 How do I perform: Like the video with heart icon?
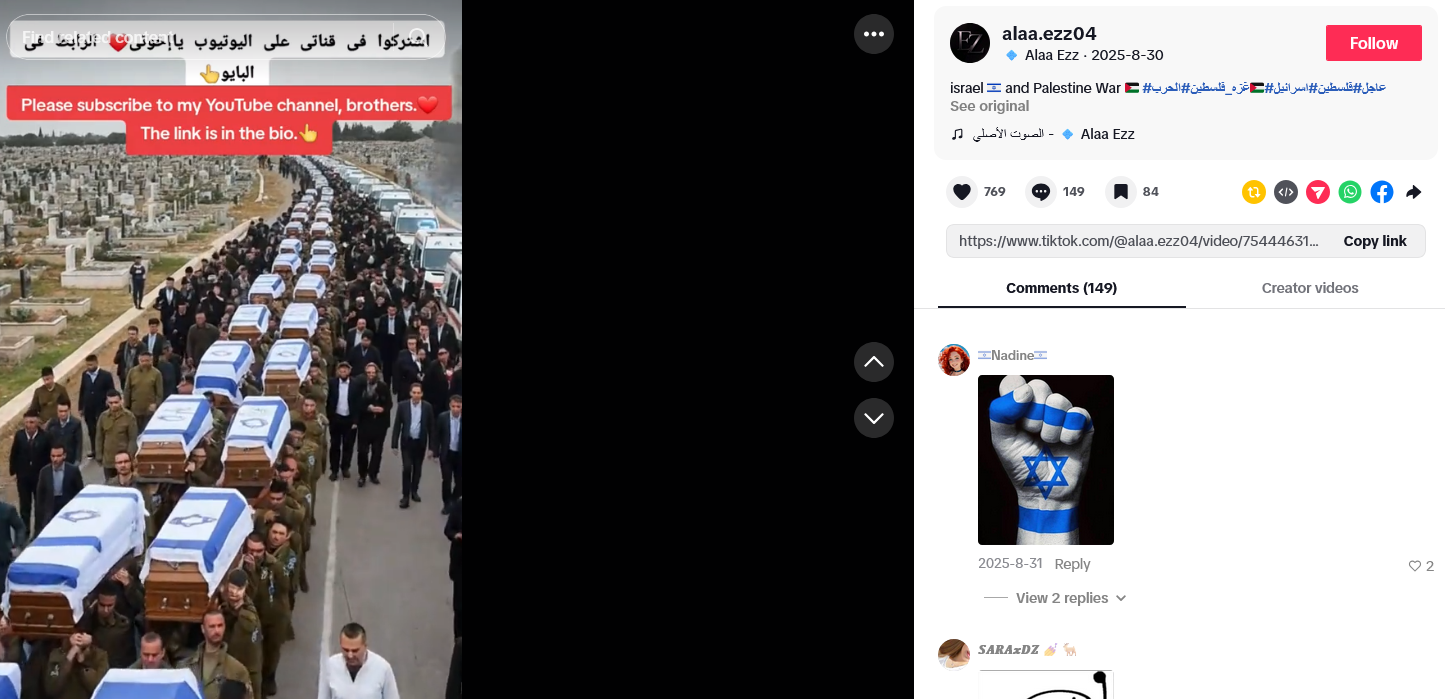point(962,192)
